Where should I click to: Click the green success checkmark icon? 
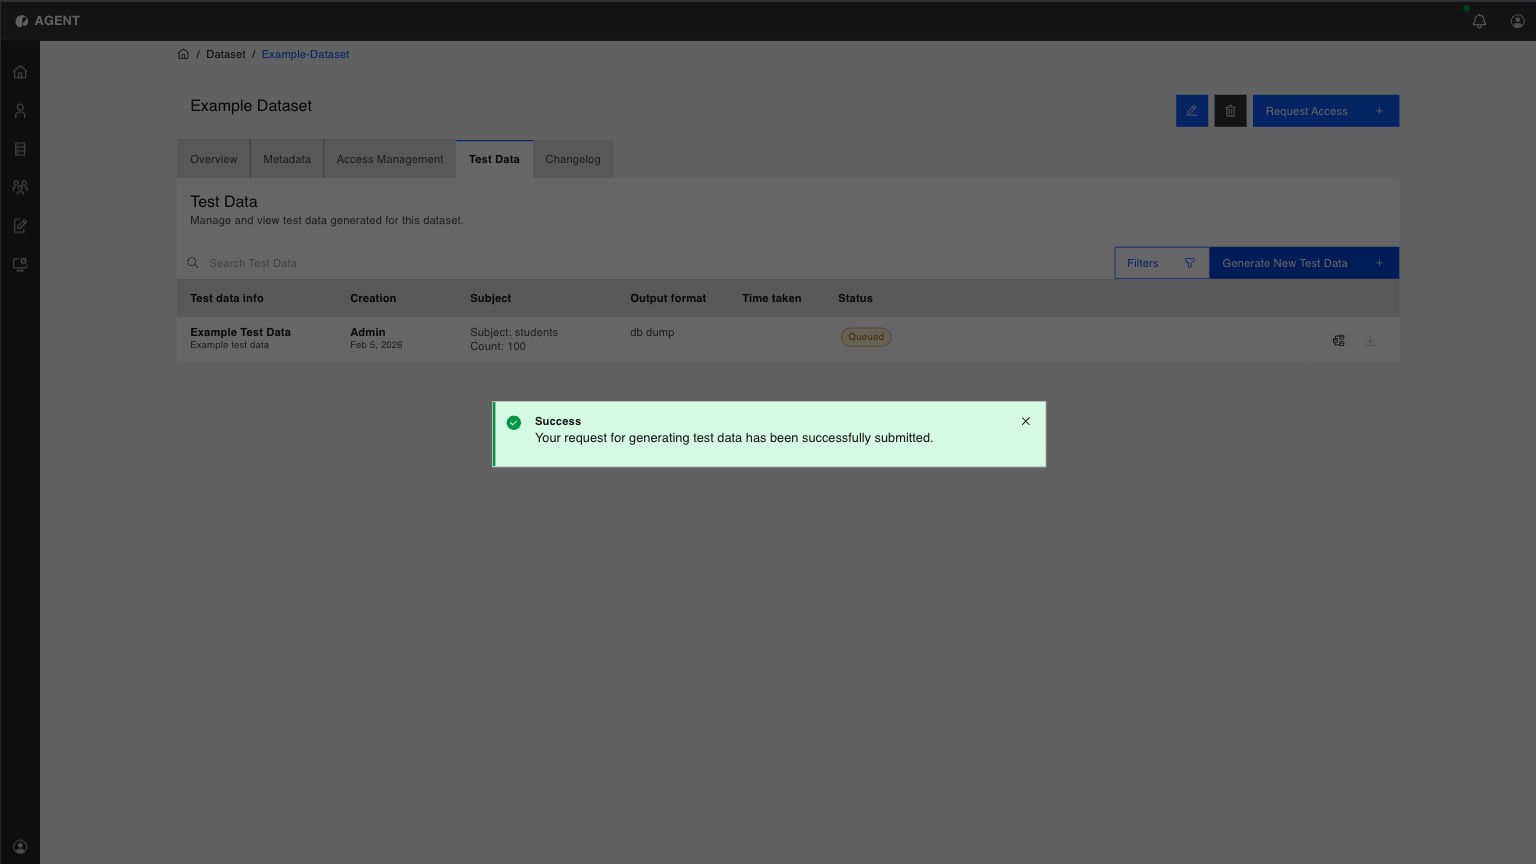click(x=514, y=422)
